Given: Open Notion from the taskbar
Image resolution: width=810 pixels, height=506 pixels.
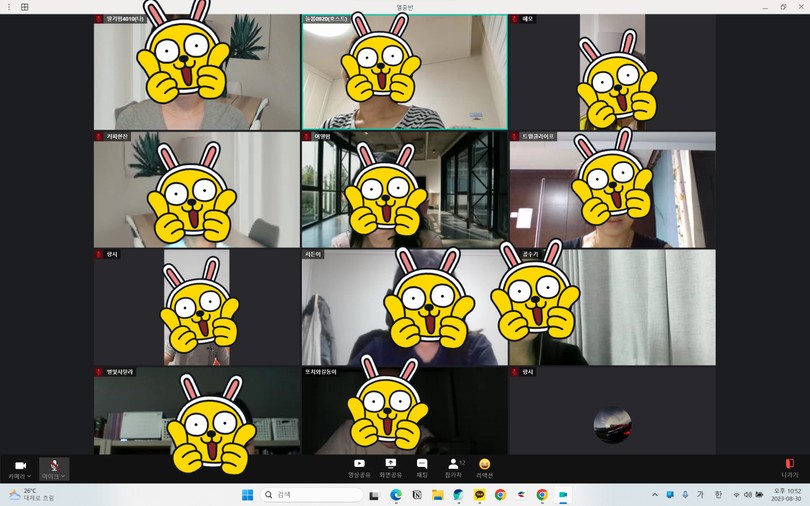Looking at the screenshot, I should pyautogui.click(x=416, y=495).
